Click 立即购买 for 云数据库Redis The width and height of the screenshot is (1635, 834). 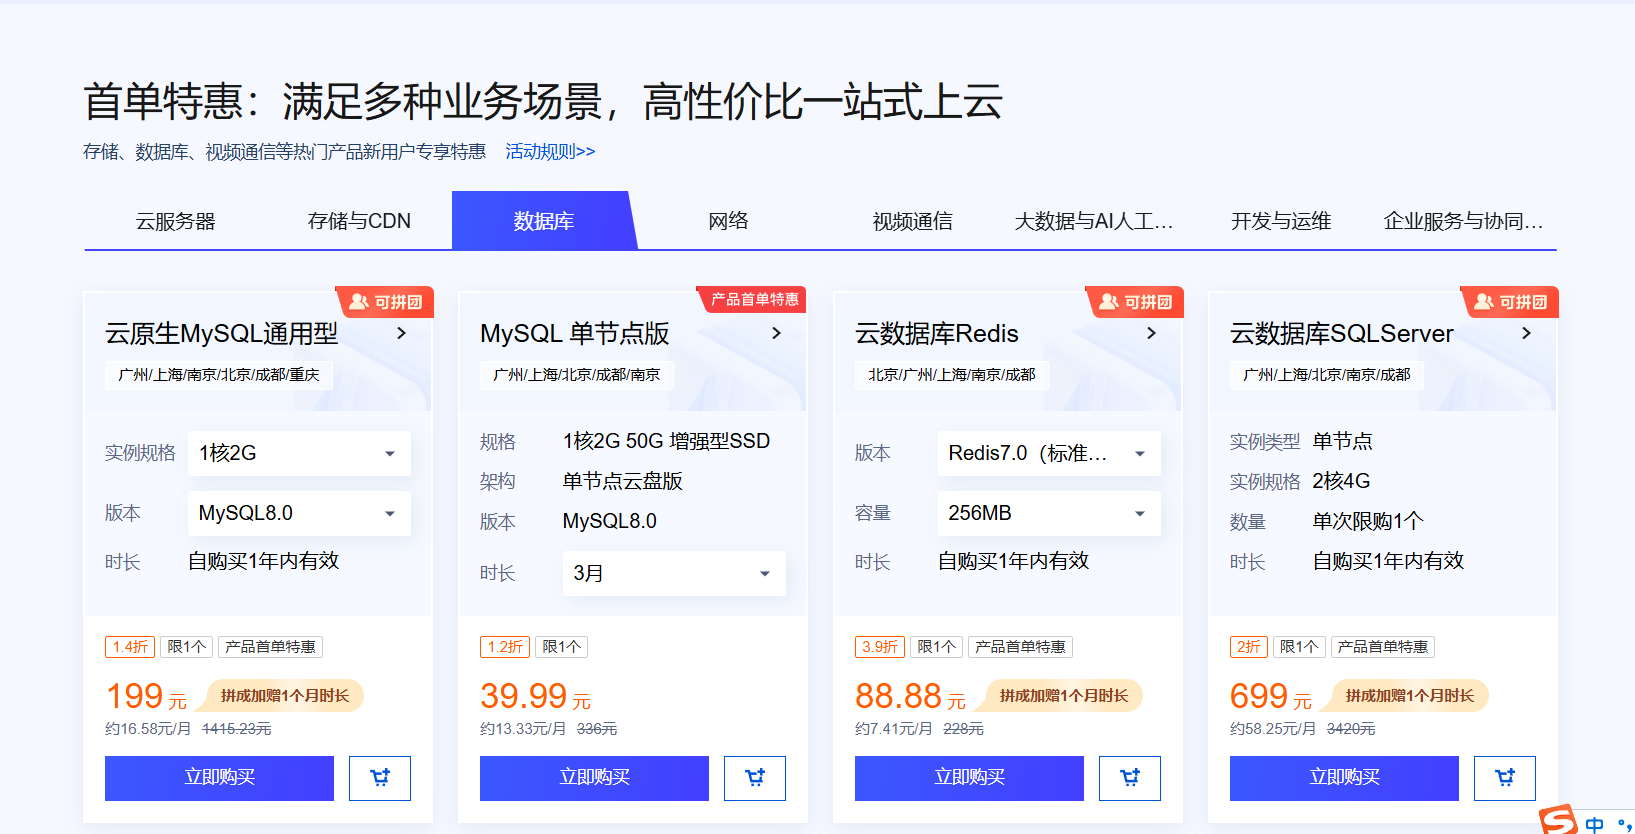point(969,778)
